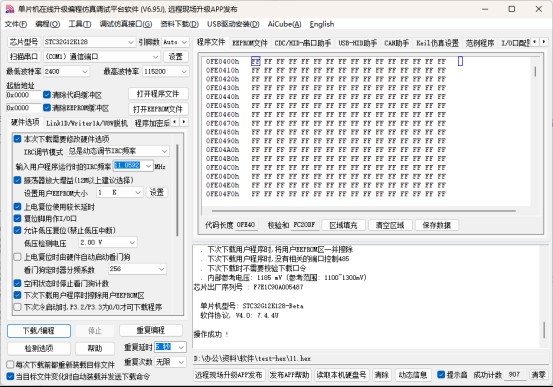Click the 打开程序文件 button

pos(158,94)
